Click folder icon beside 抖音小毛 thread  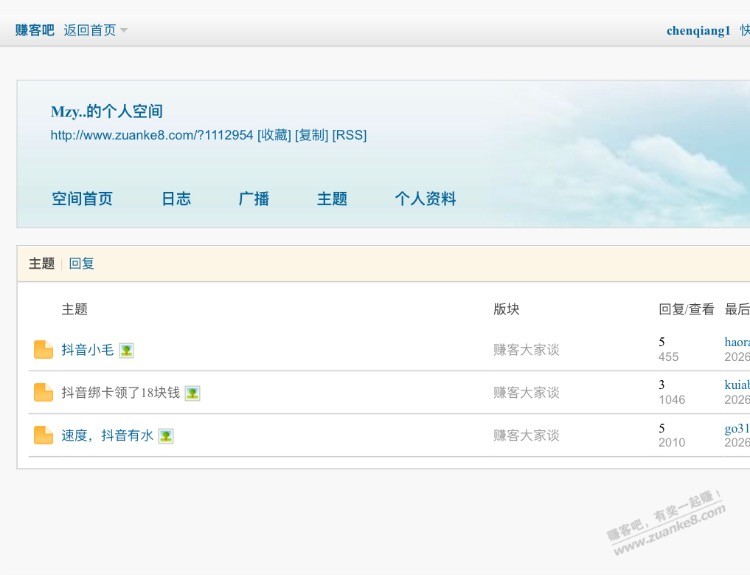[43, 349]
